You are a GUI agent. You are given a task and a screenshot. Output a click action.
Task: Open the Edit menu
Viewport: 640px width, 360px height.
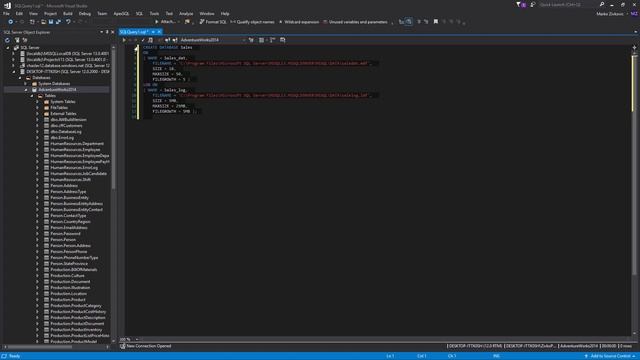coord(19,13)
